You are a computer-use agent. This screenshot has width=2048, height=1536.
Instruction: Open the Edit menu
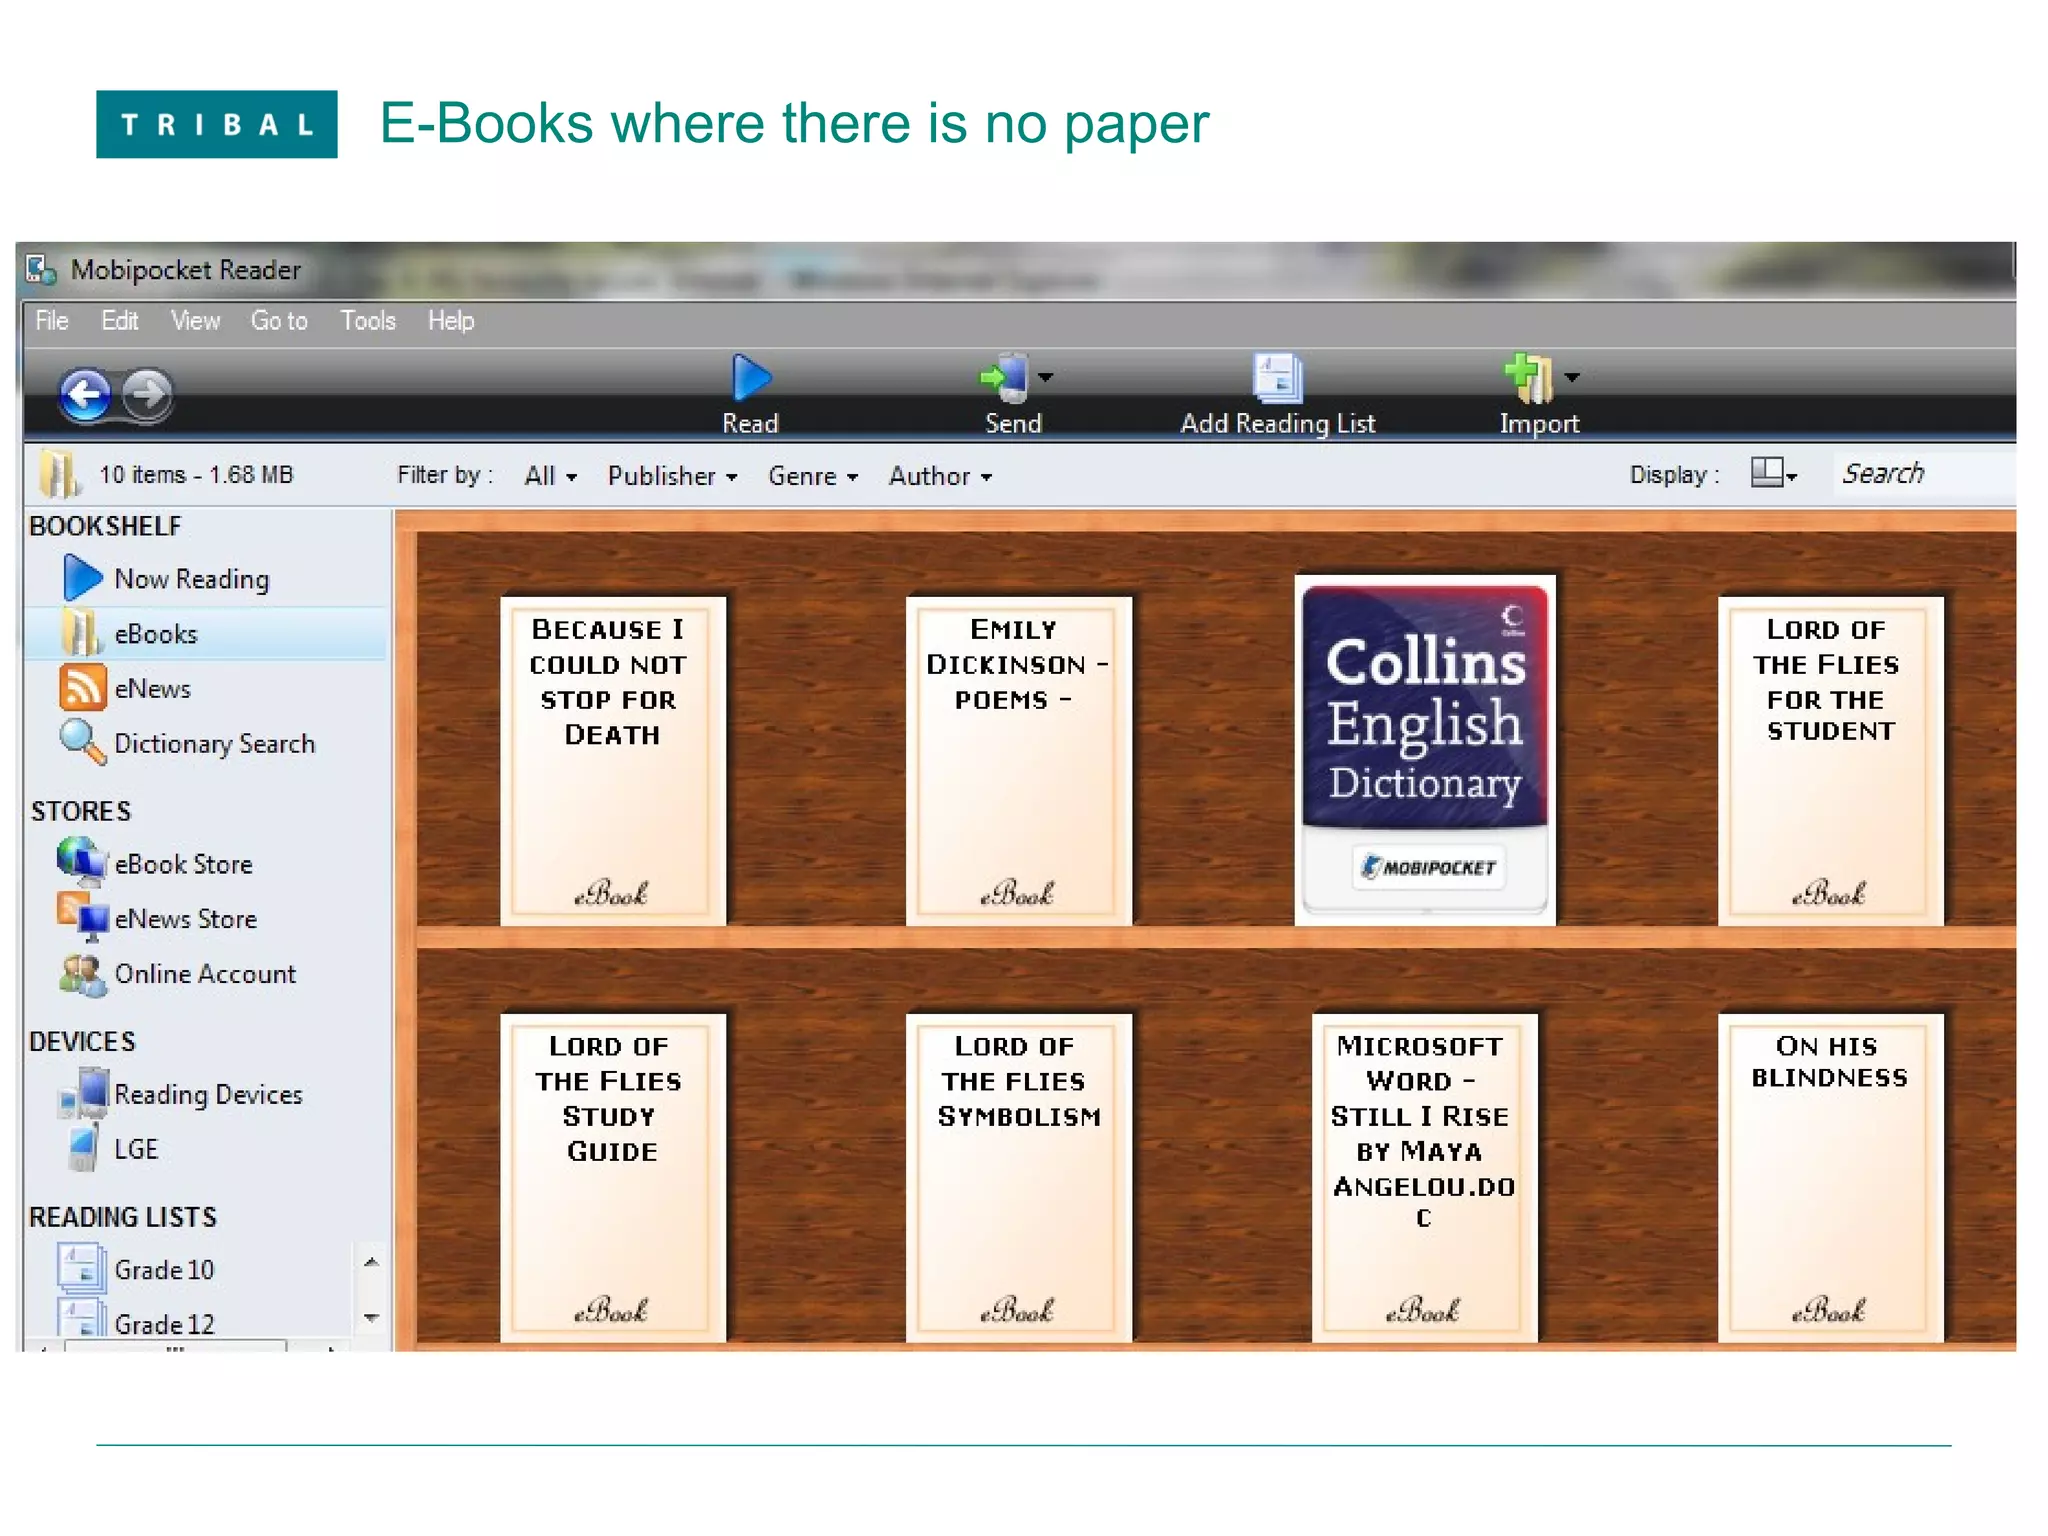pyautogui.click(x=120, y=321)
